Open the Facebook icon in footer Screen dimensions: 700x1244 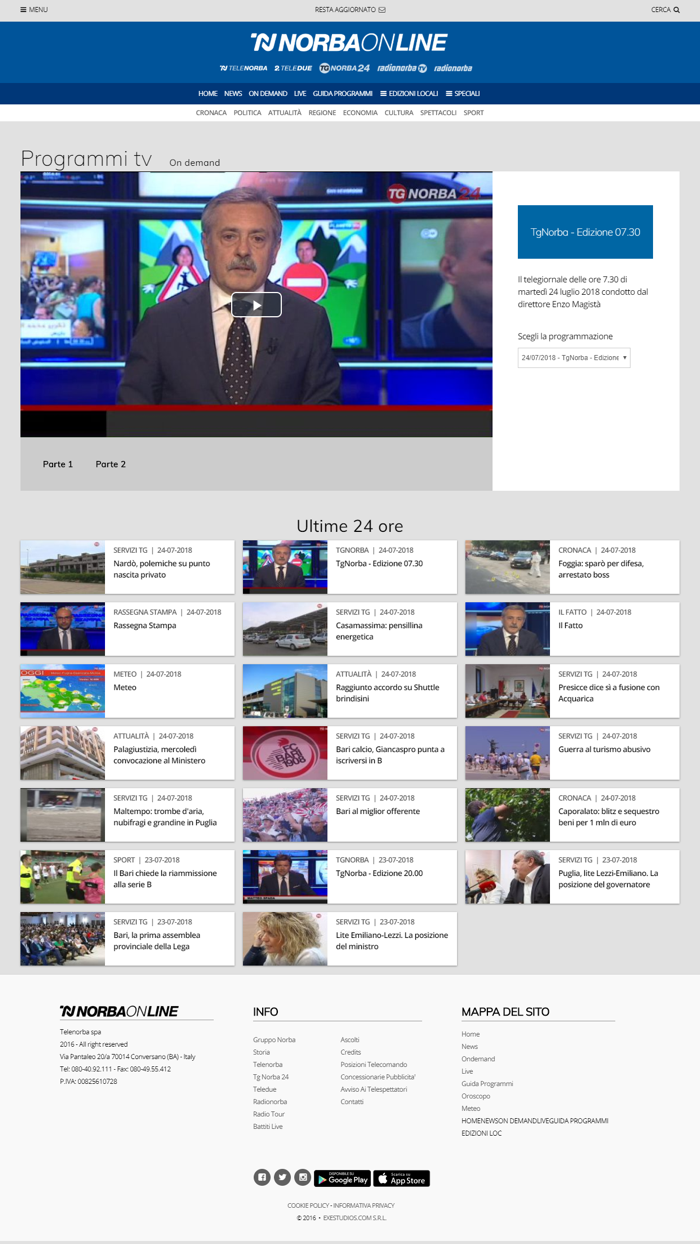pos(262,1178)
